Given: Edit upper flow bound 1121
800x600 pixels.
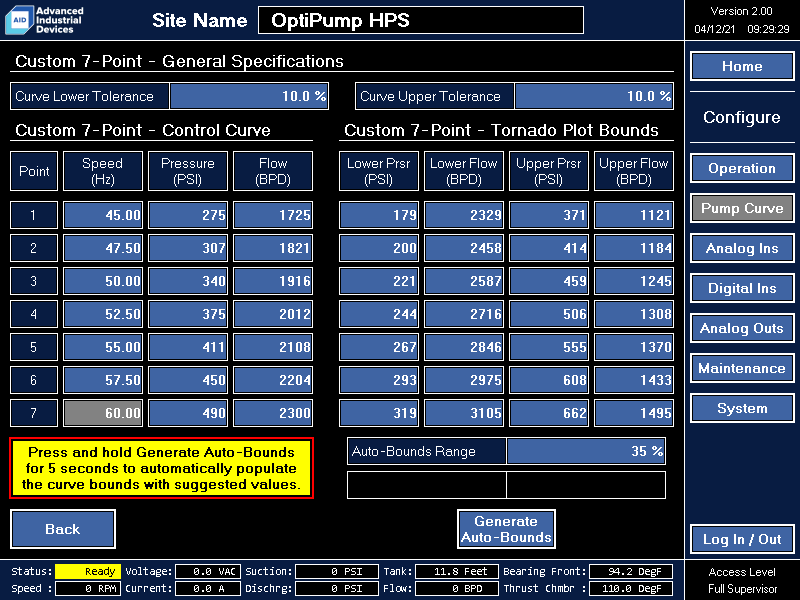Looking at the screenshot, I should (x=634, y=215).
